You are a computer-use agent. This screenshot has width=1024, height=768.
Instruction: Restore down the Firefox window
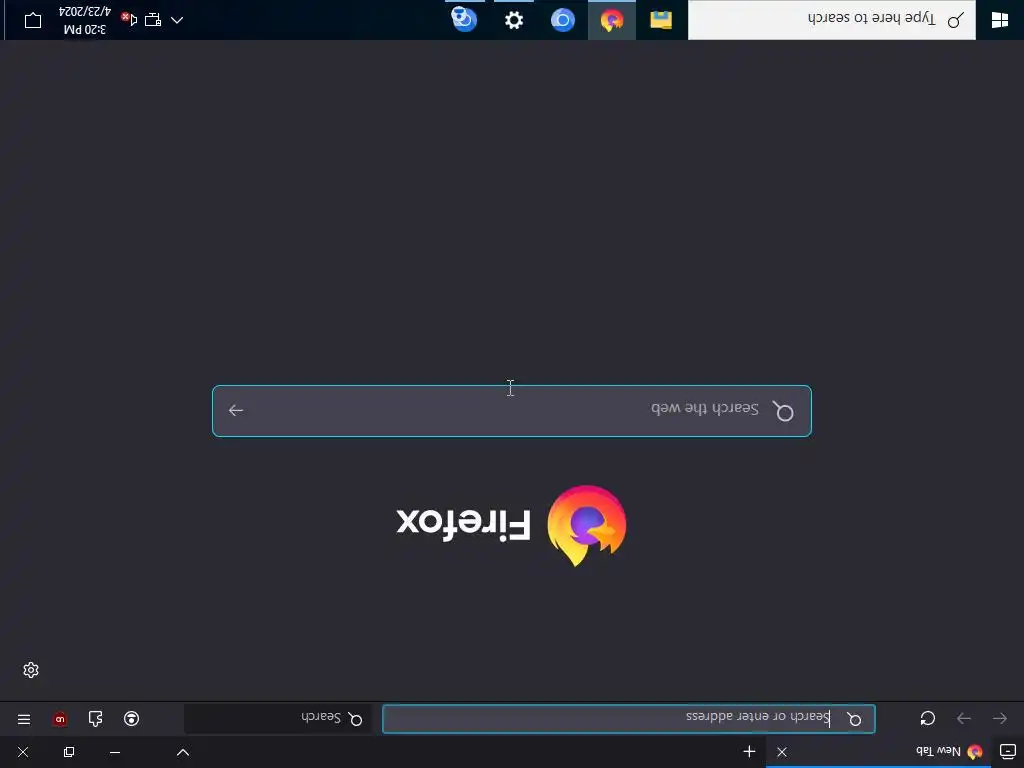tap(69, 752)
